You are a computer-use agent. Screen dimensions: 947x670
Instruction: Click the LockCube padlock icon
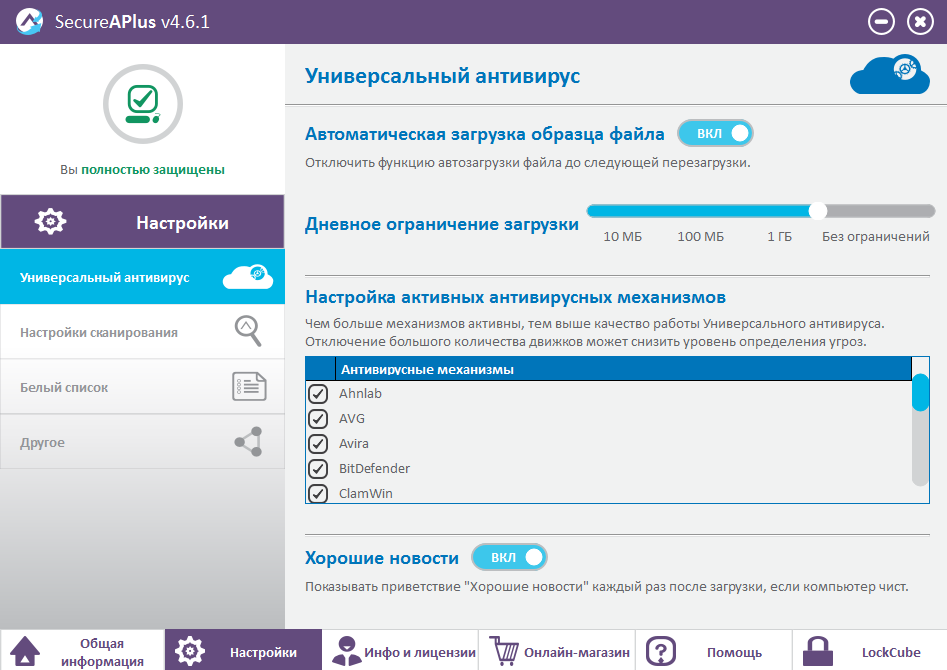click(x=818, y=651)
